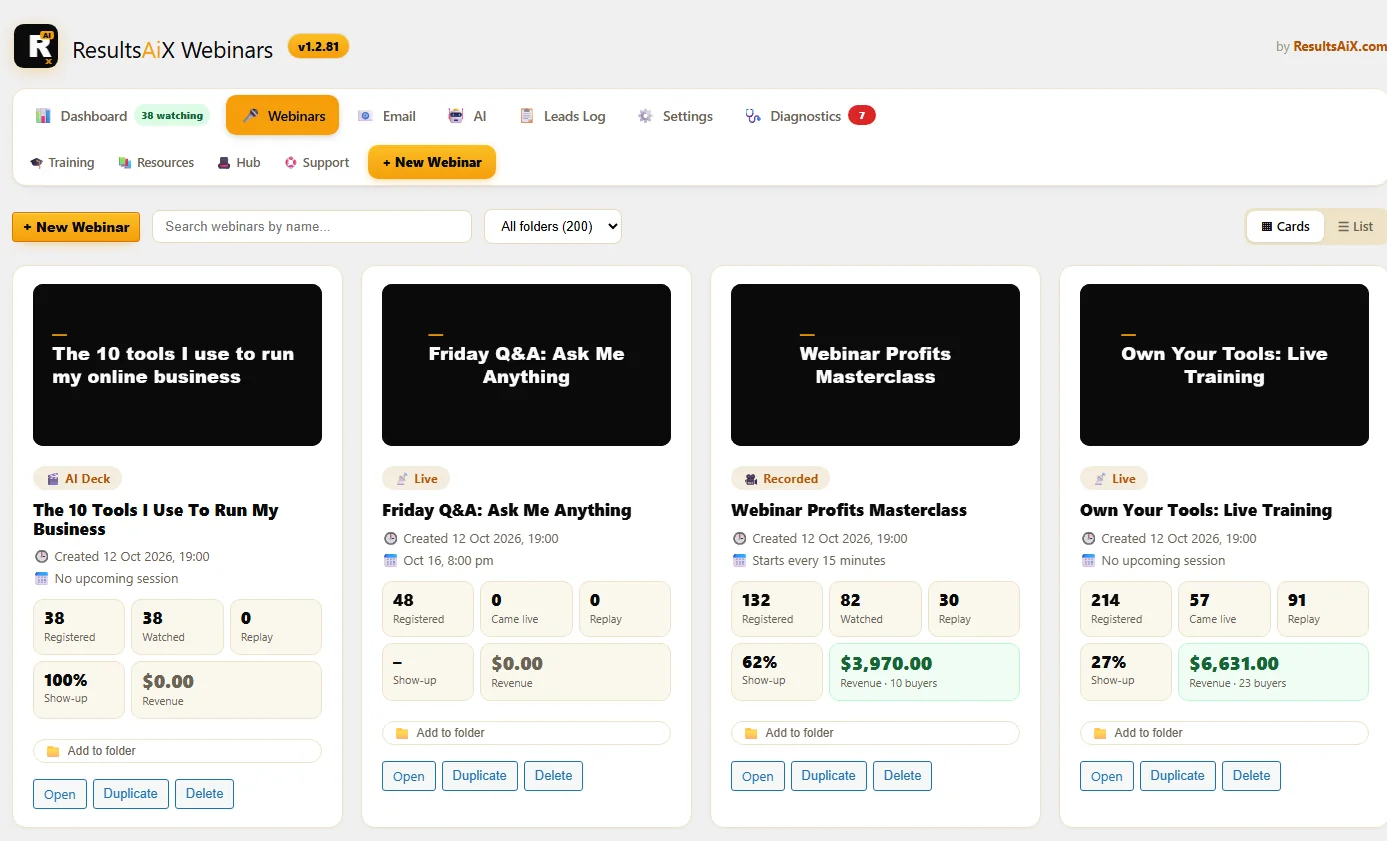Click the 38 watching badge
Screen dimensions: 1387x841
pyautogui.click(x=172, y=116)
